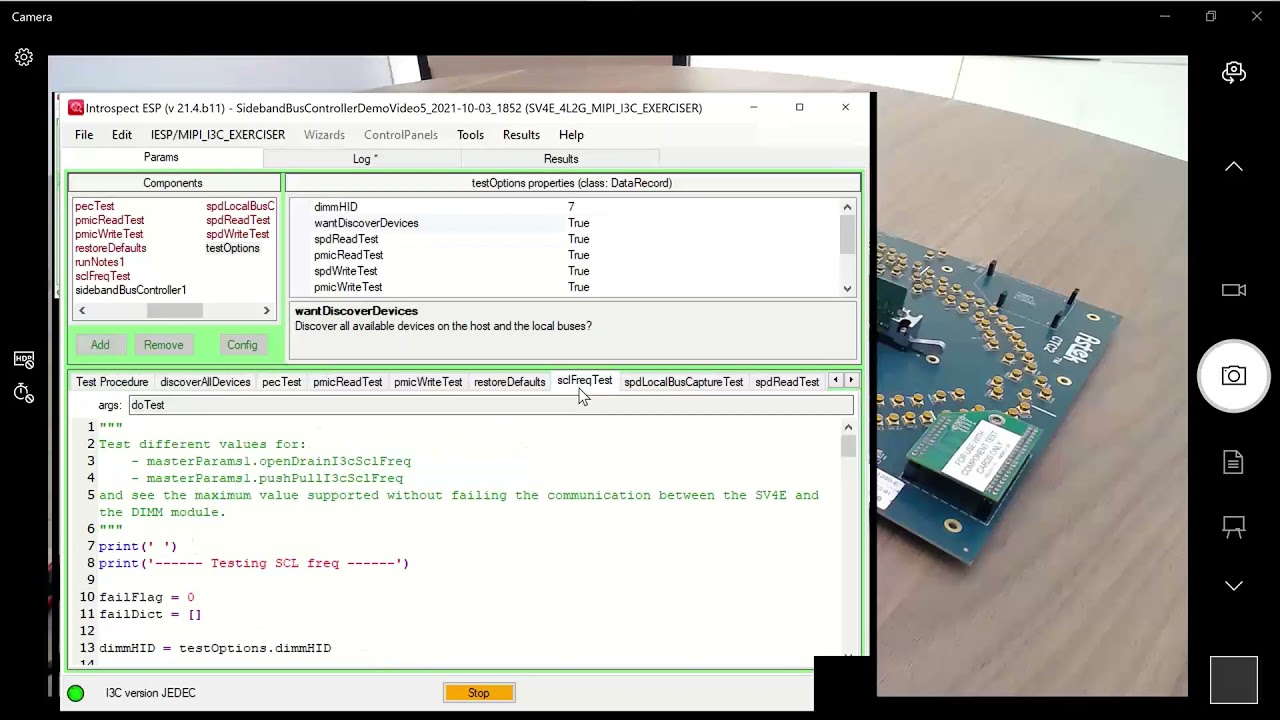1280x720 pixels.
Task: Click the Config button
Action: coord(242,345)
